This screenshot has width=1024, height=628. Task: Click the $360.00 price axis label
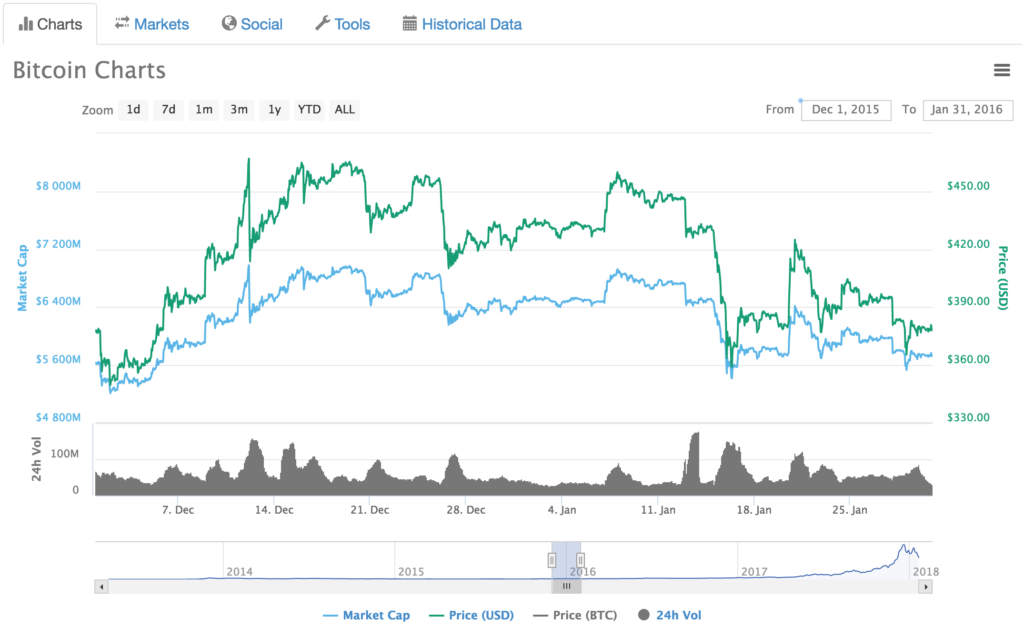(968, 360)
